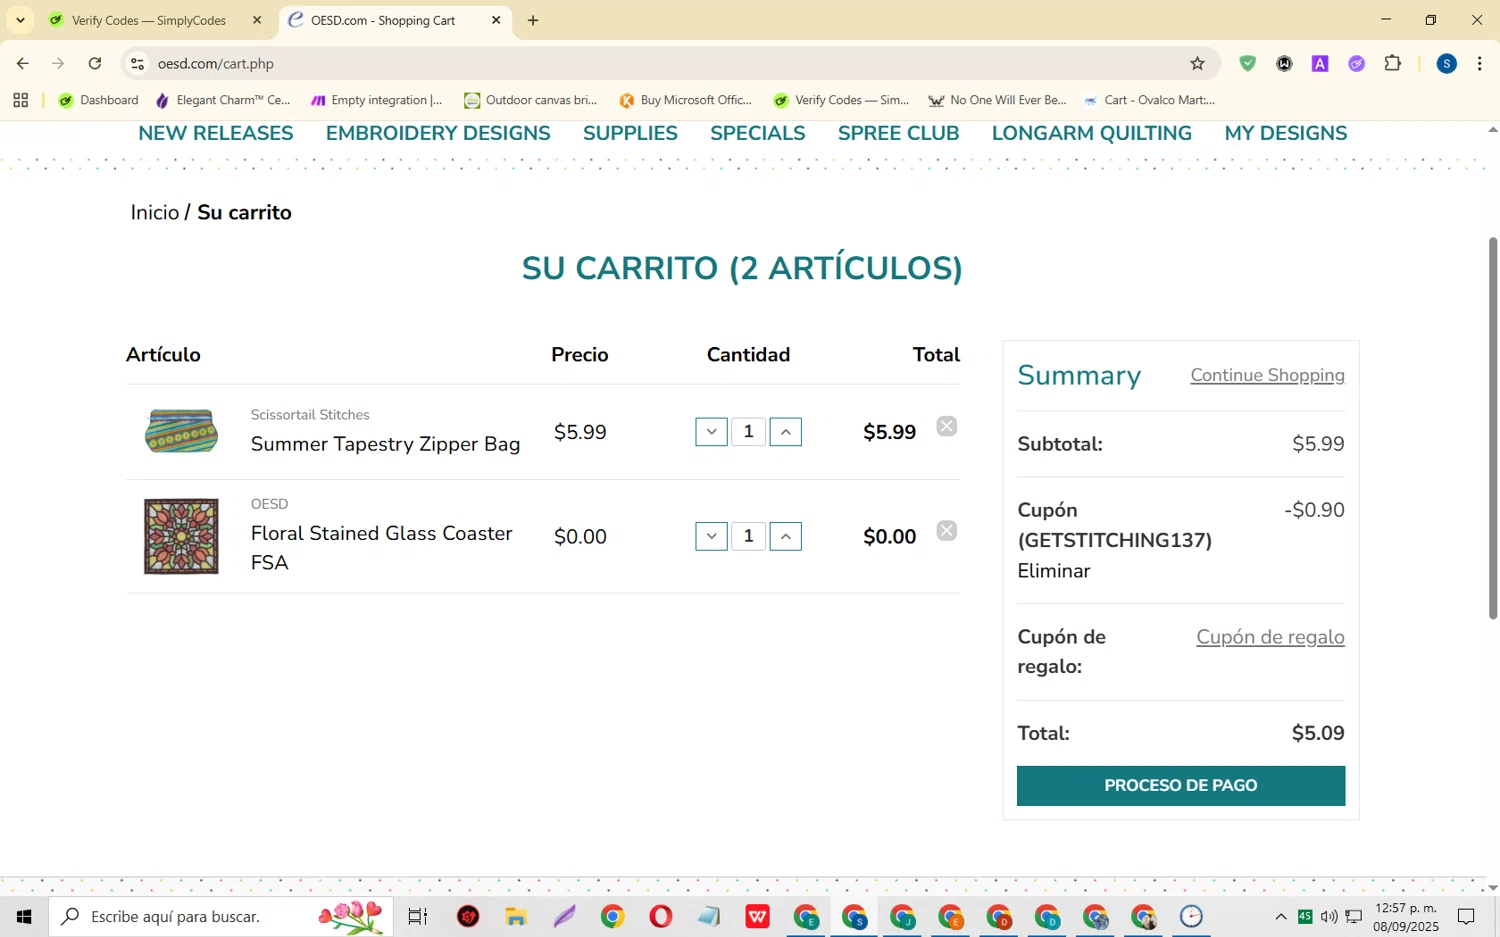Screen dimensions: 1500x937
Task: Go to Inicio breadcrumb
Action: pyautogui.click(x=155, y=212)
